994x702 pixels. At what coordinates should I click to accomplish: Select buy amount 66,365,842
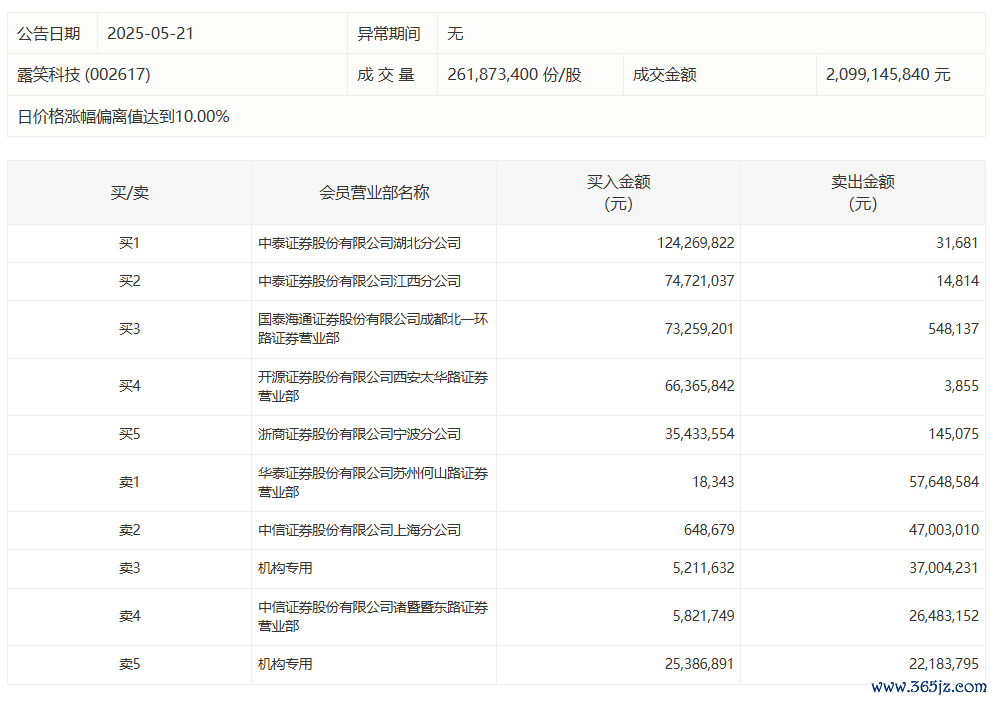tap(699, 386)
